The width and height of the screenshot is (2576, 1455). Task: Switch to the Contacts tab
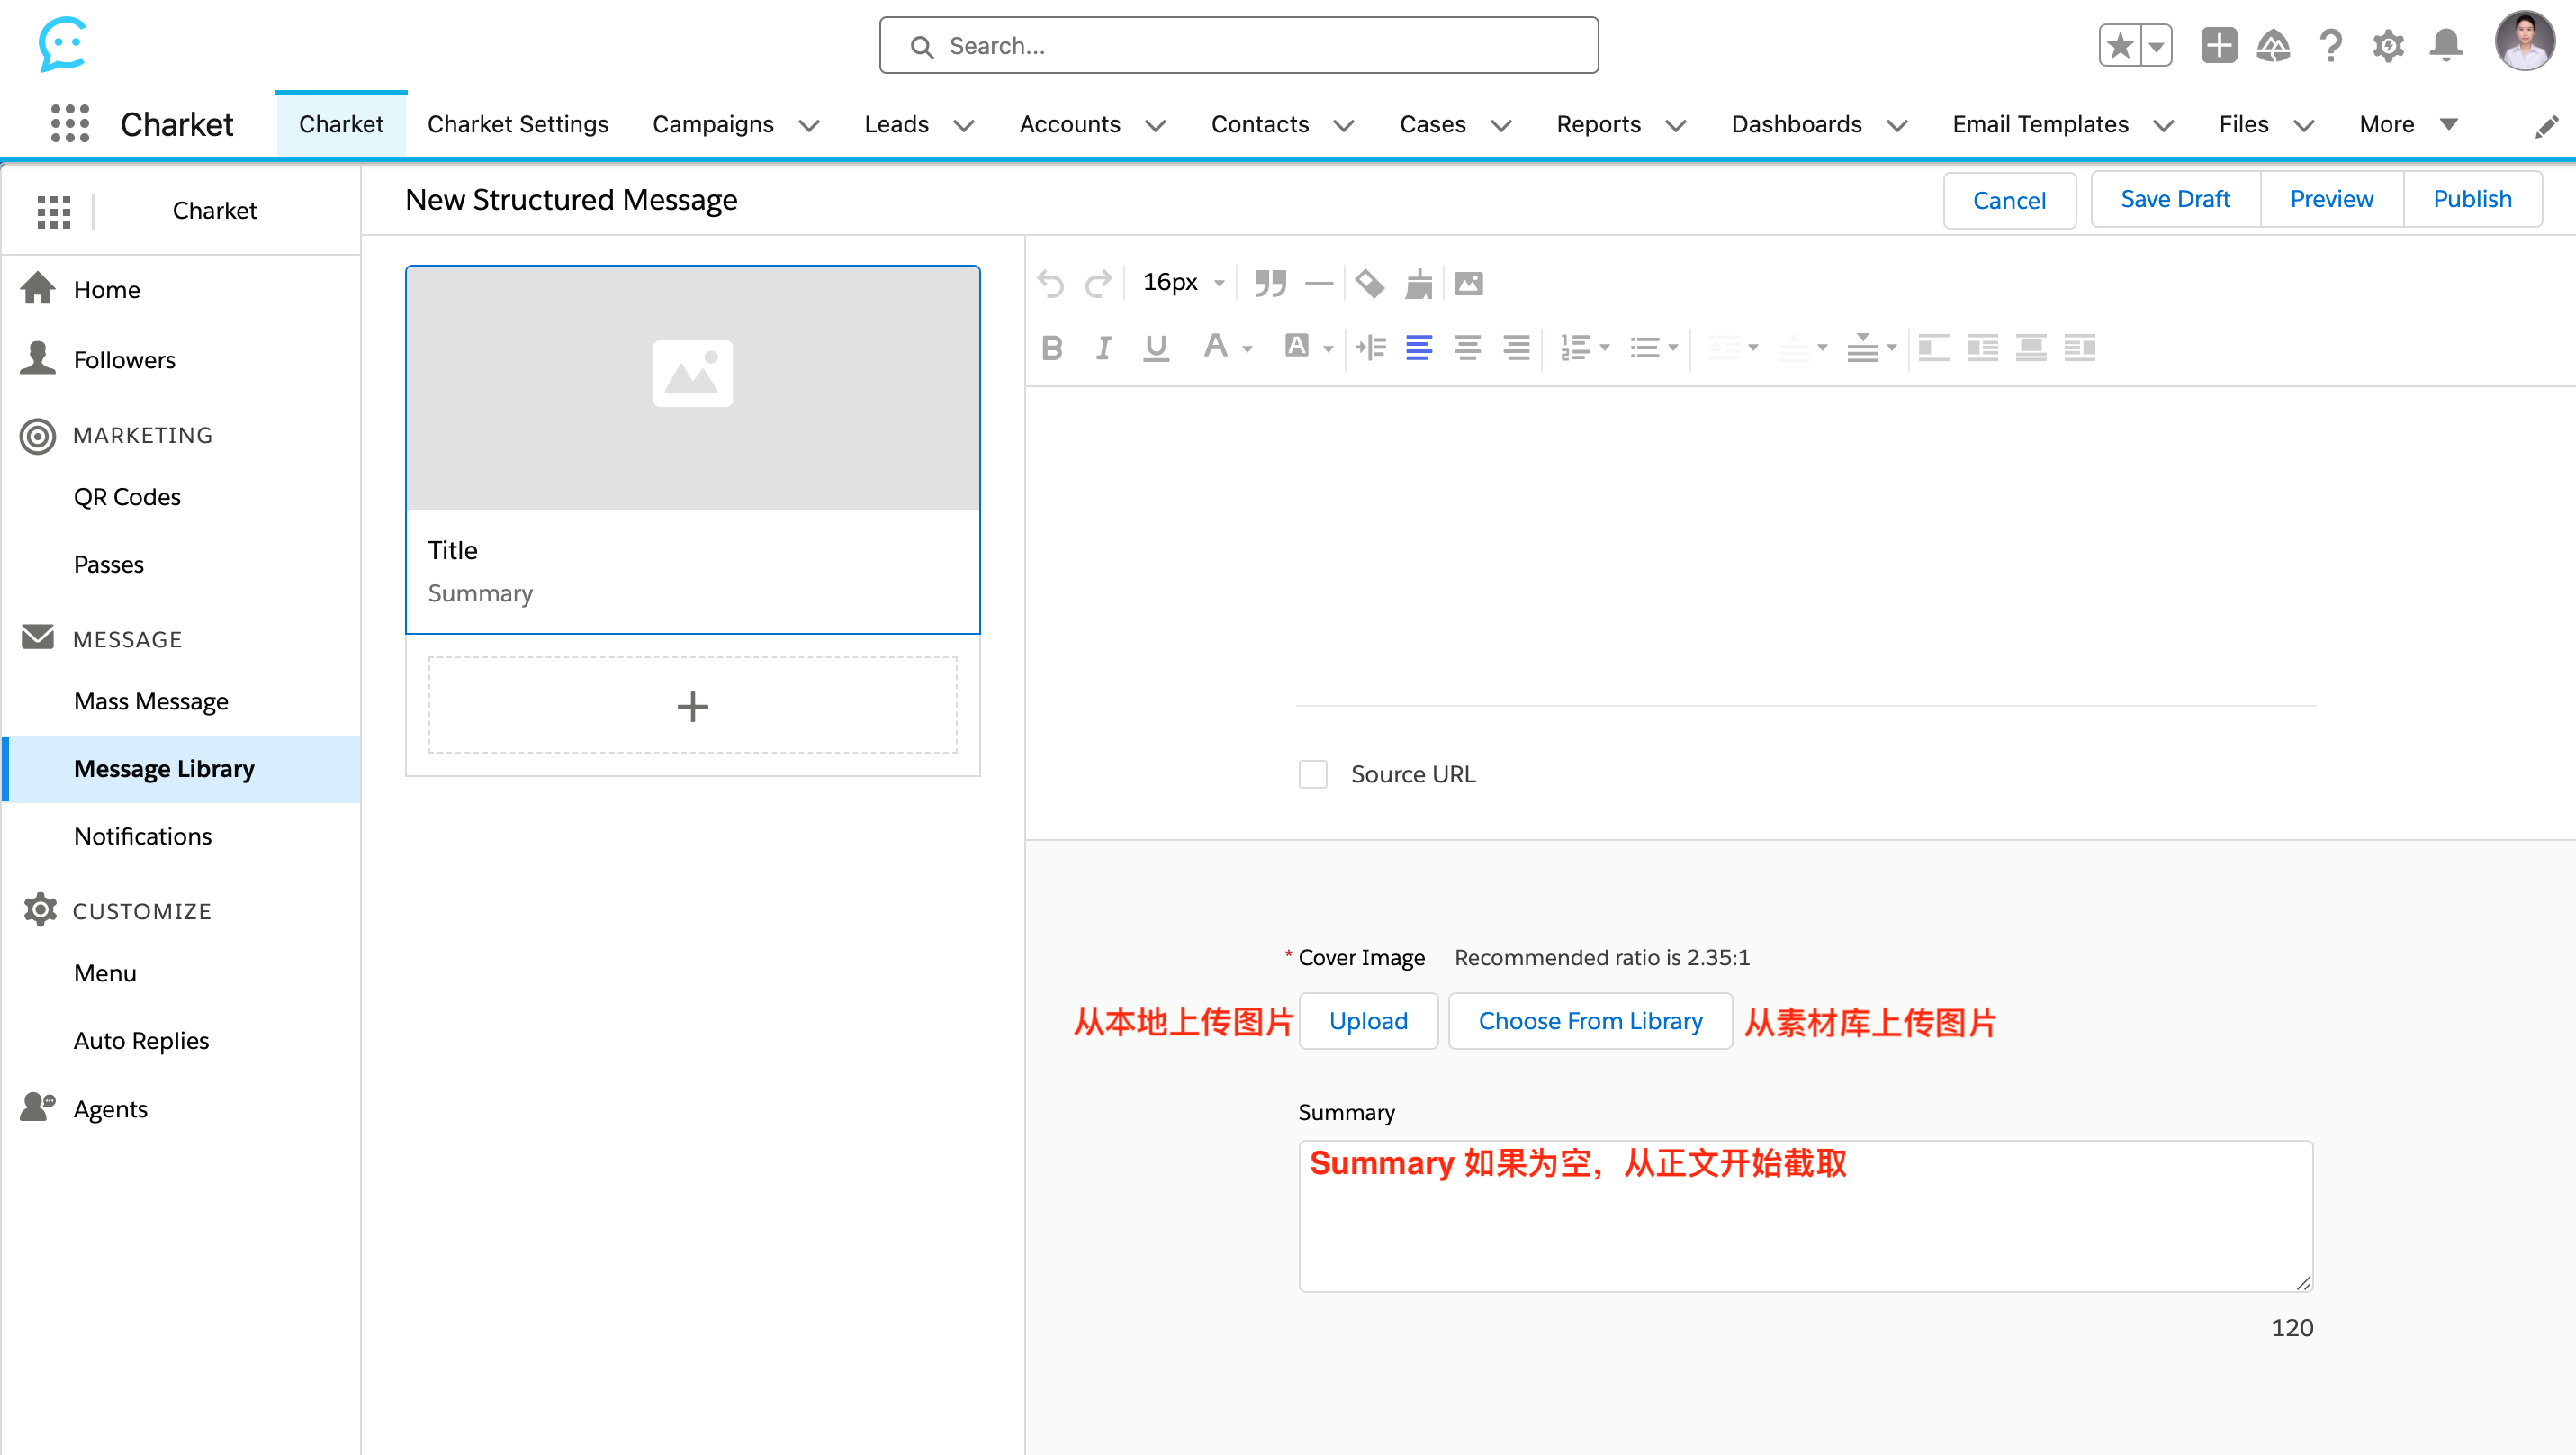click(x=1259, y=124)
